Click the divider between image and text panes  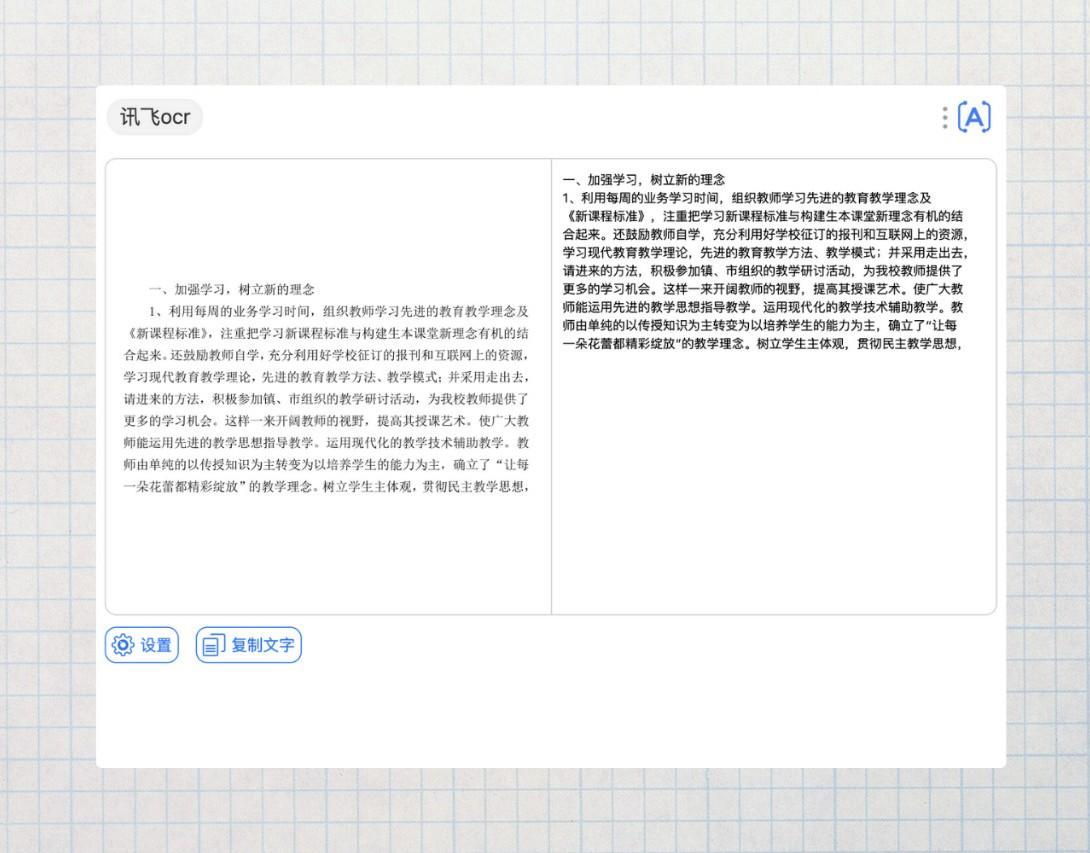551,385
